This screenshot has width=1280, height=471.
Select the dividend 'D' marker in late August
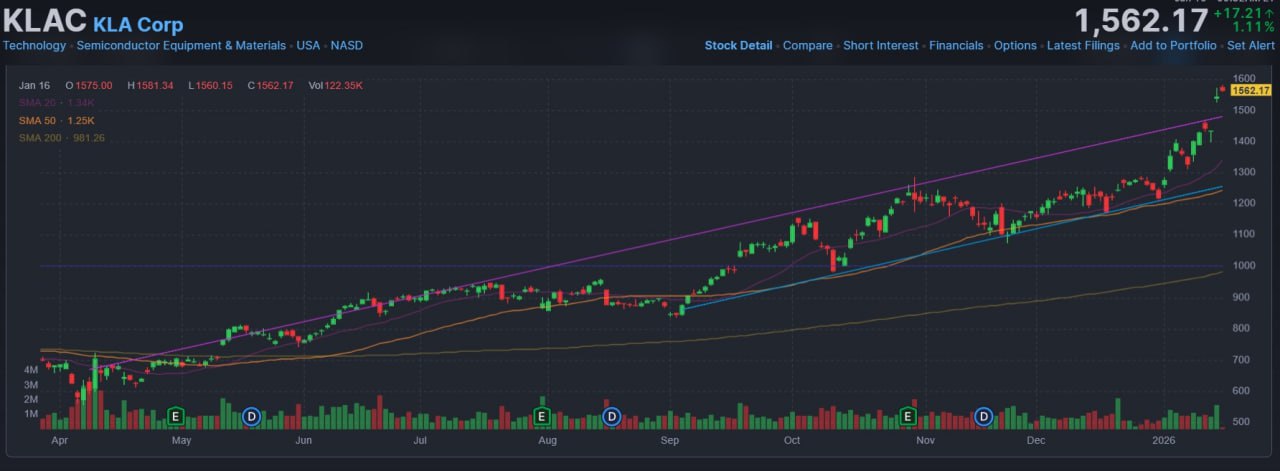(x=610, y=415)
